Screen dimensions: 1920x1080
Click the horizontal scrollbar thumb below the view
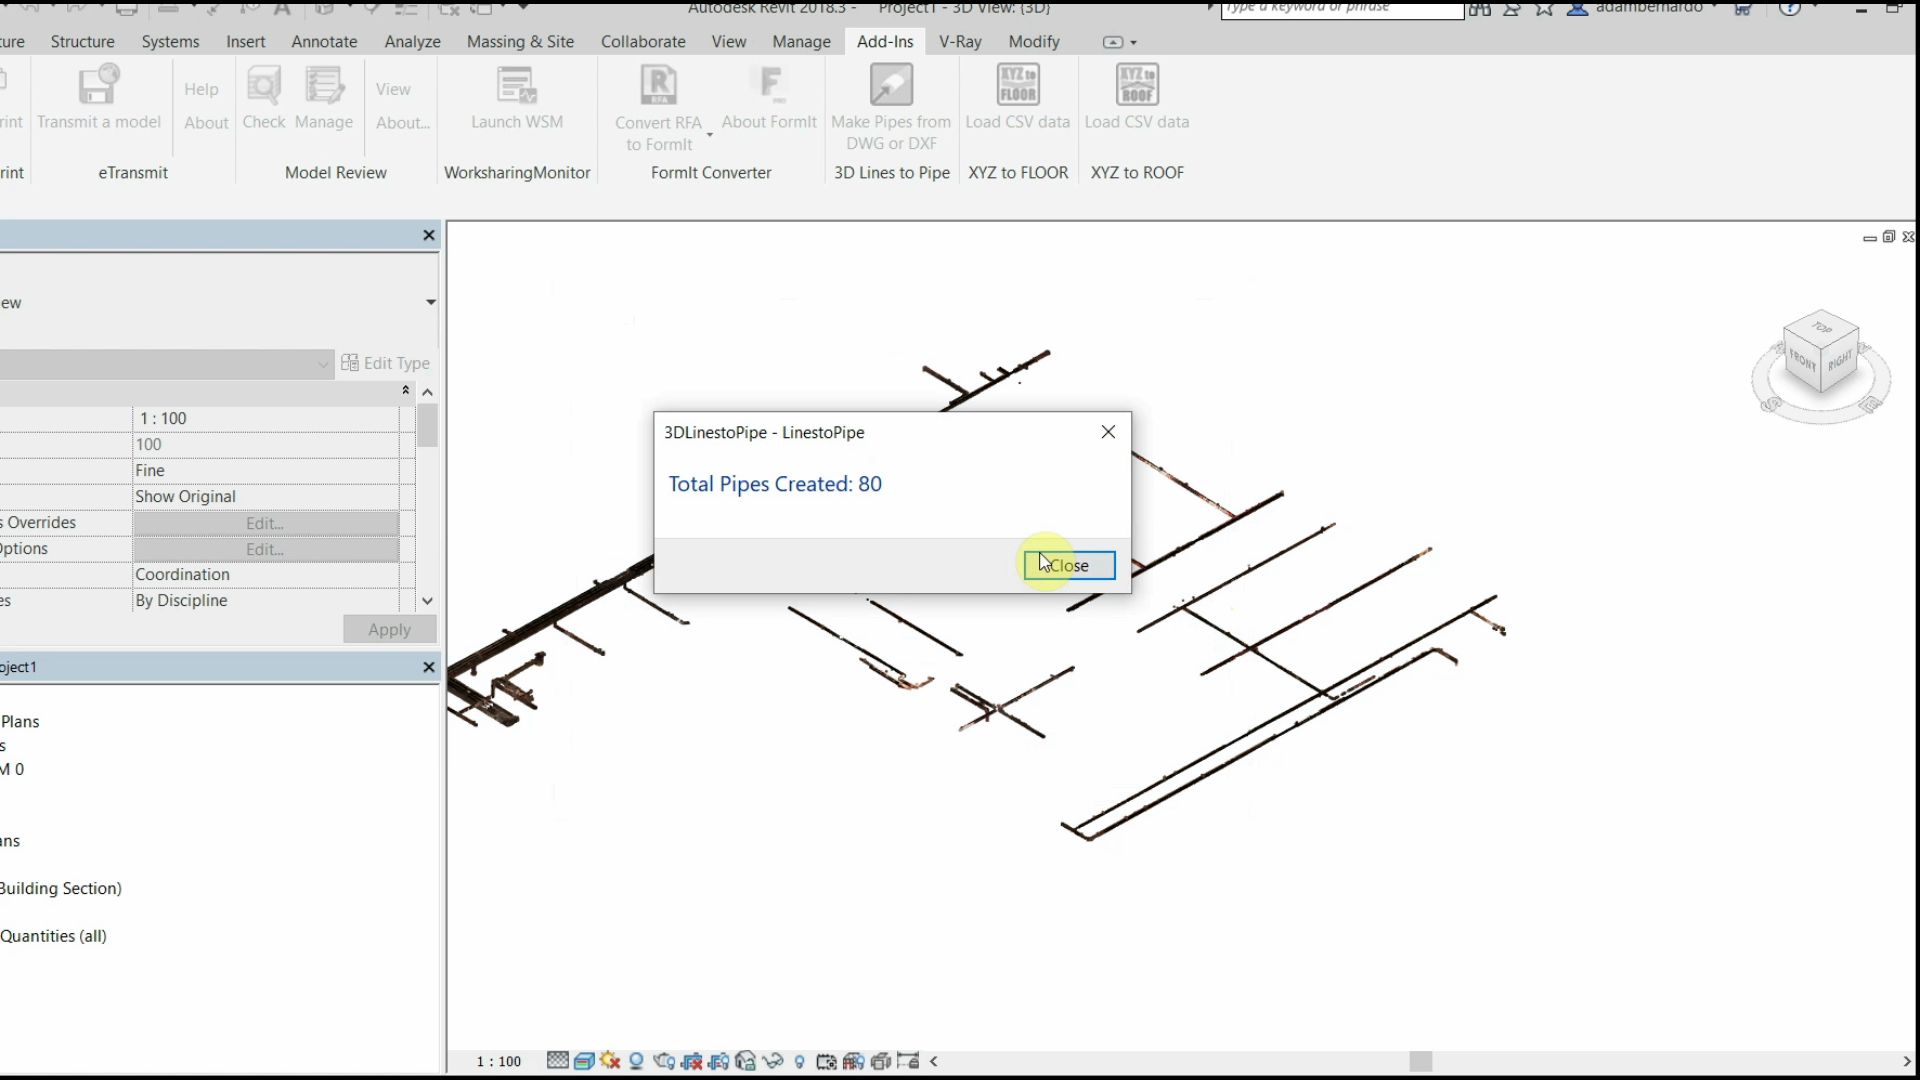(1420, 1062)
